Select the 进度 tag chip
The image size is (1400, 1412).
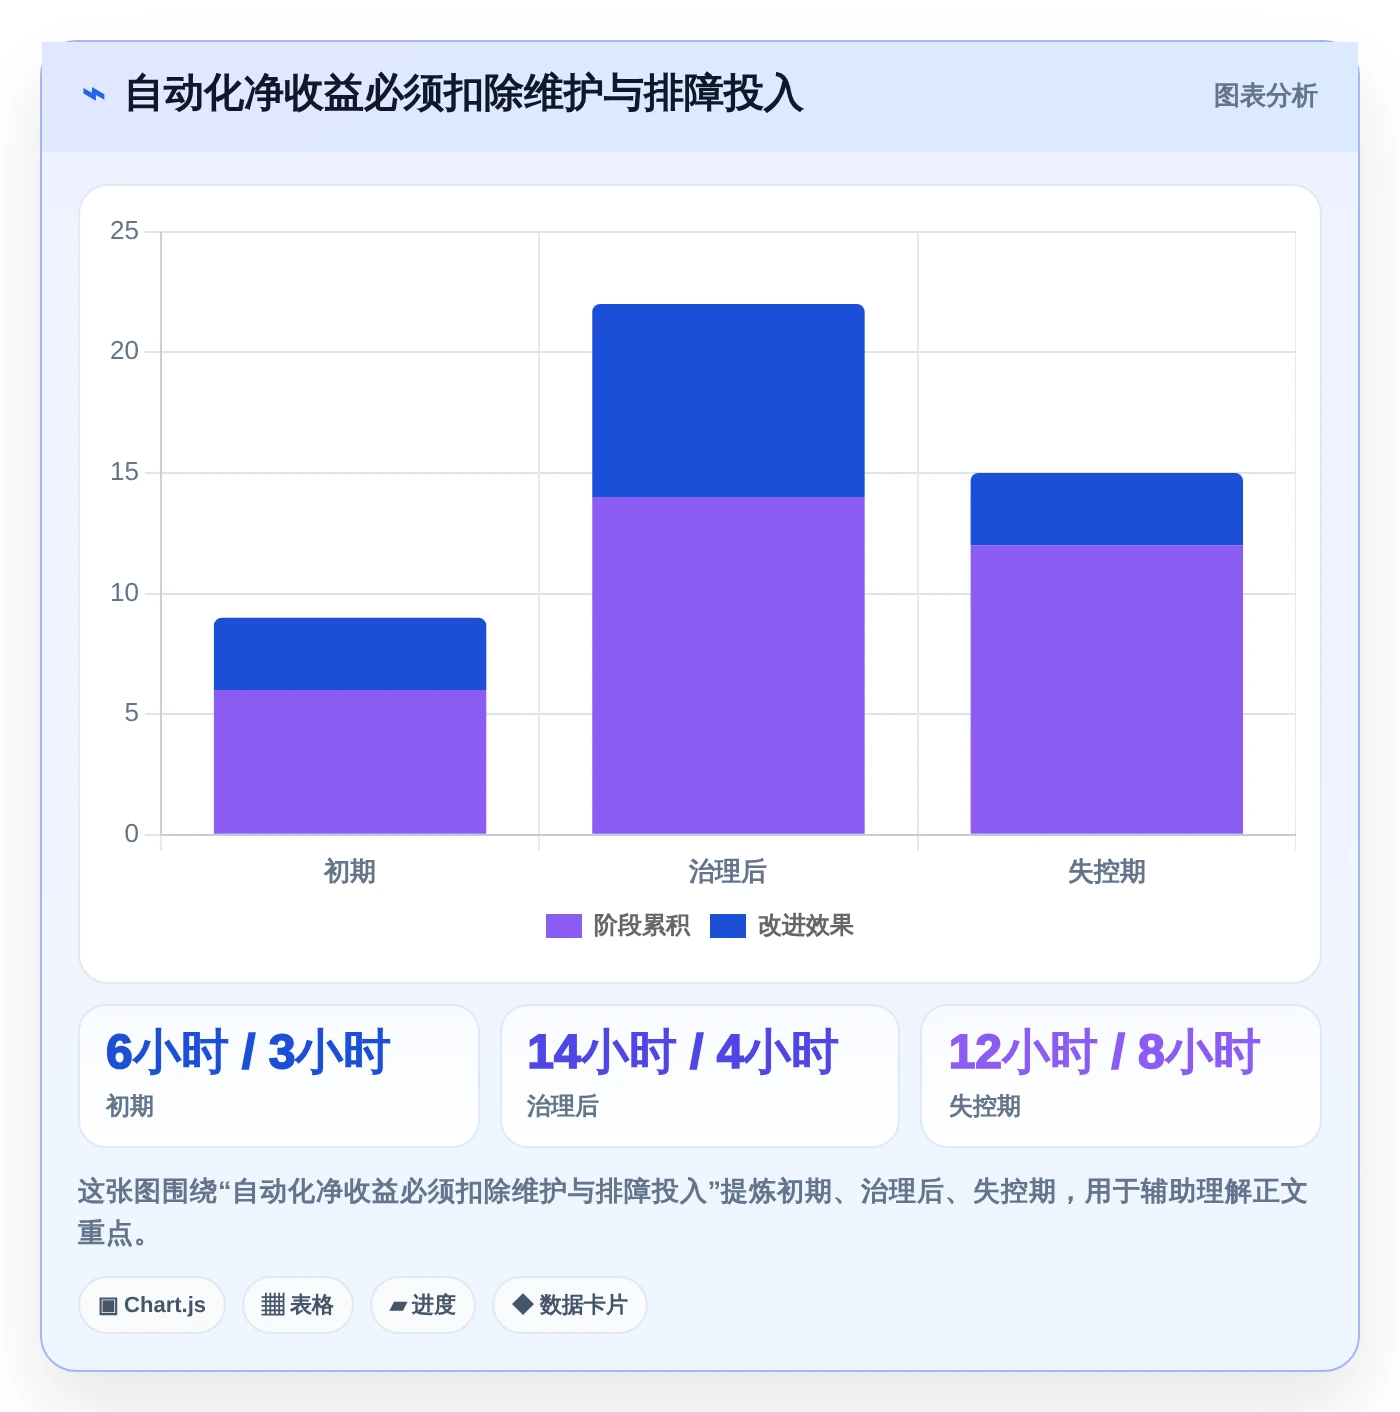(423, 1305)
